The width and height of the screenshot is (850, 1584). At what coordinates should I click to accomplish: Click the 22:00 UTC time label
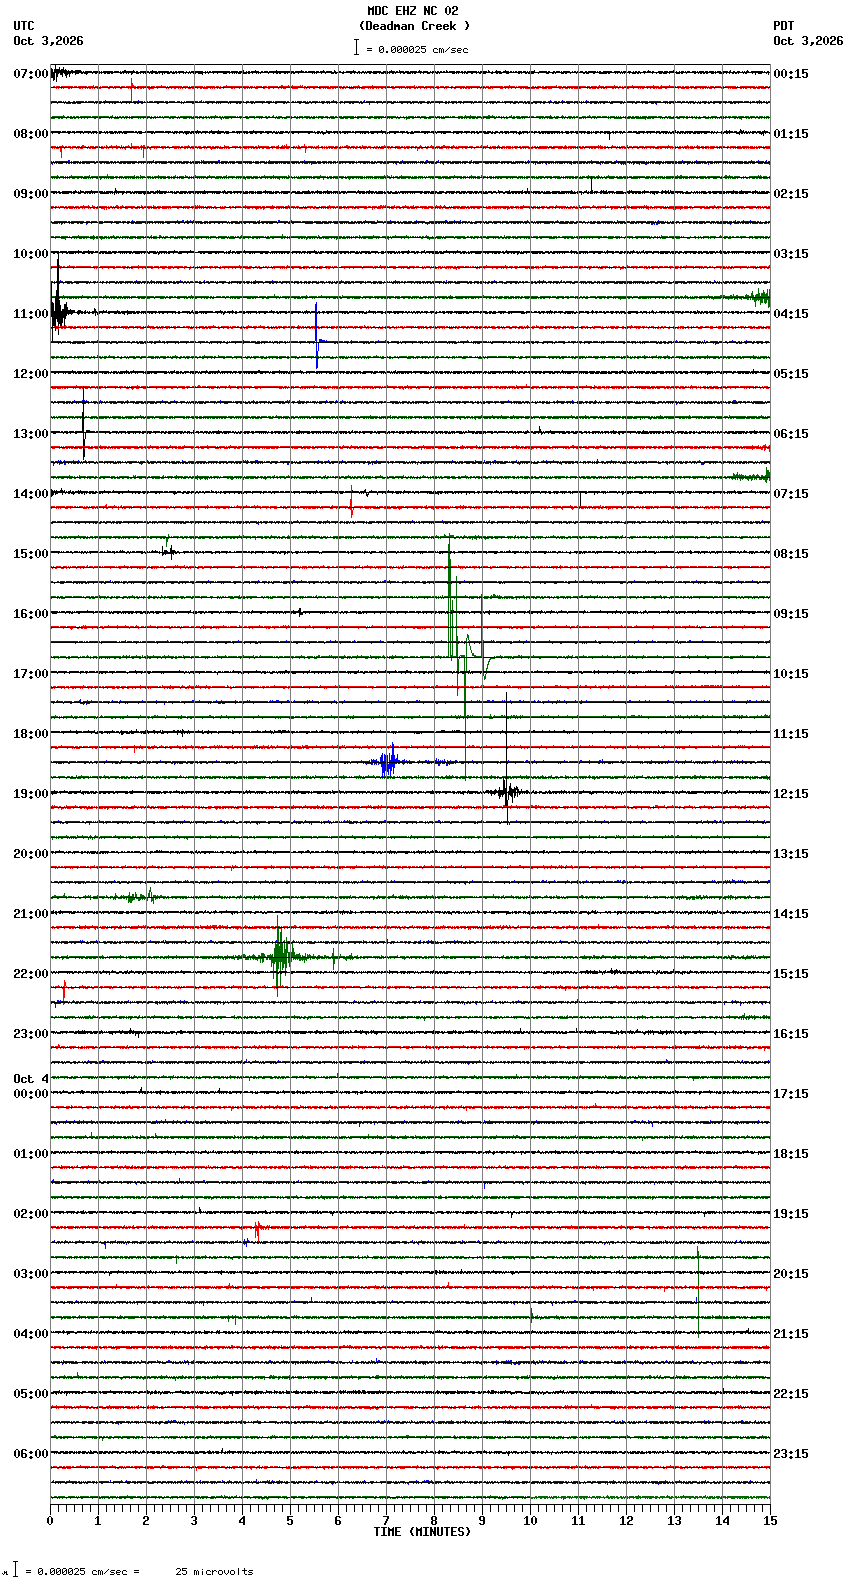pos(31,974)
